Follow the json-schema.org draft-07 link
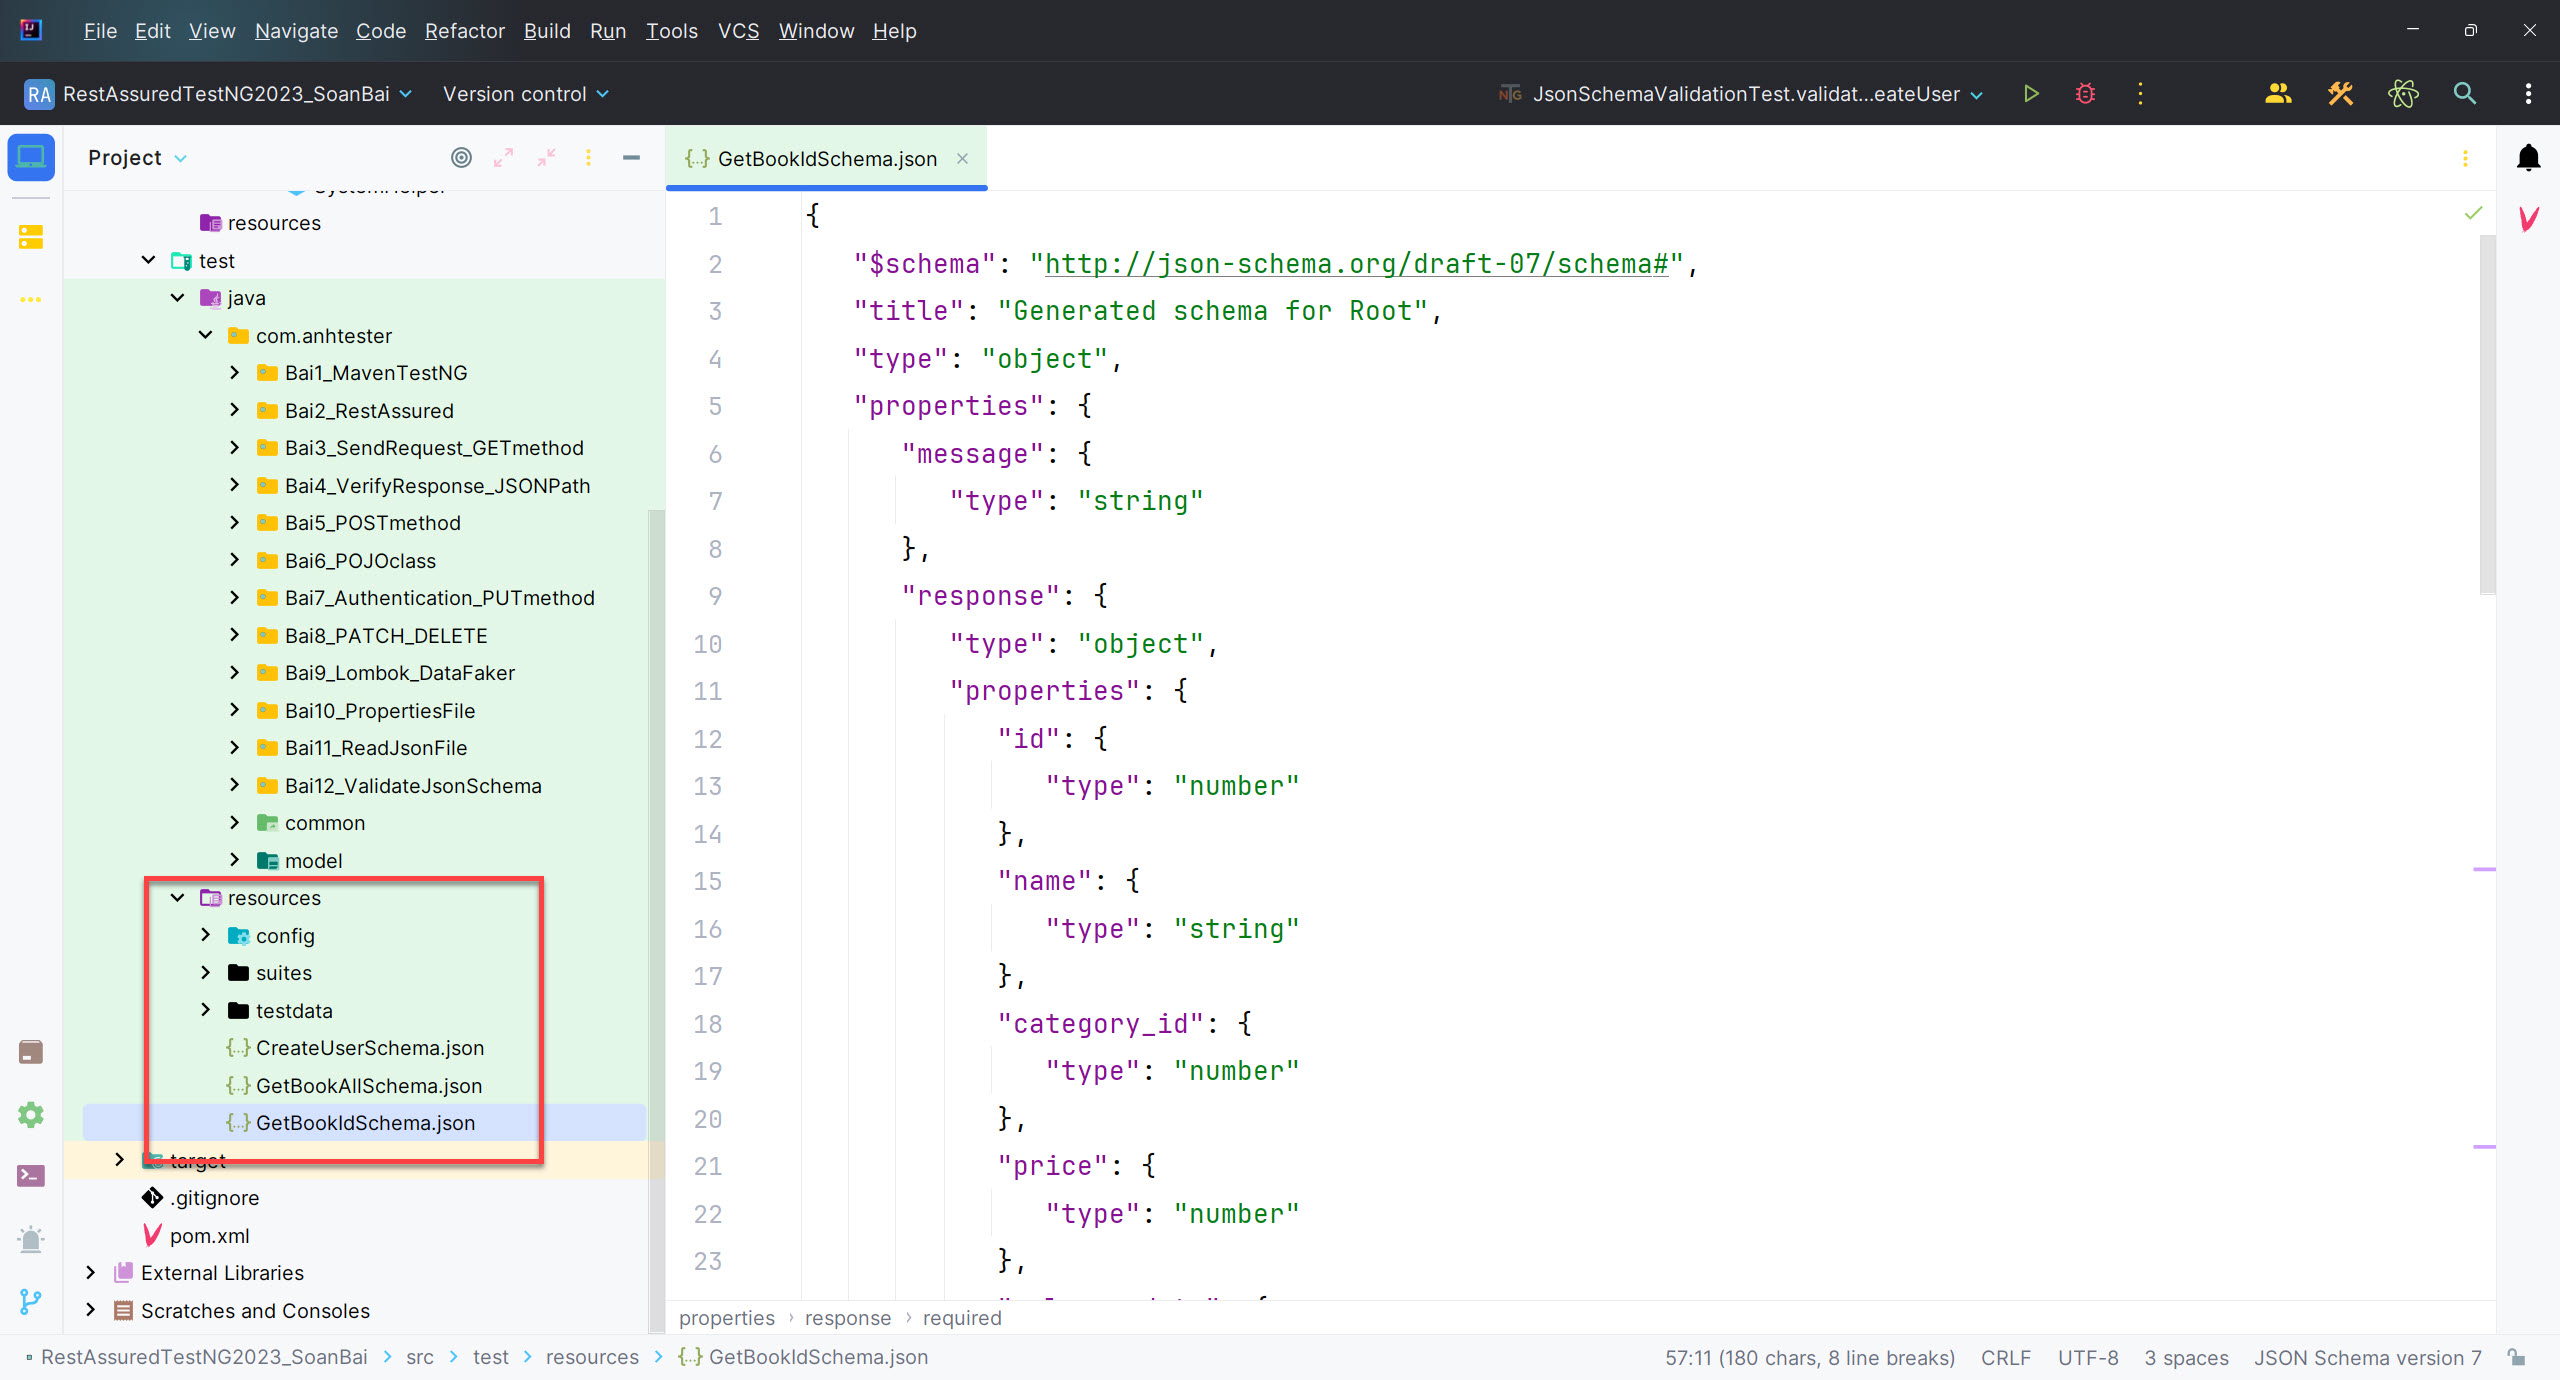The height and width of the screenshot is (1380, 2560). click(1356, 264)
